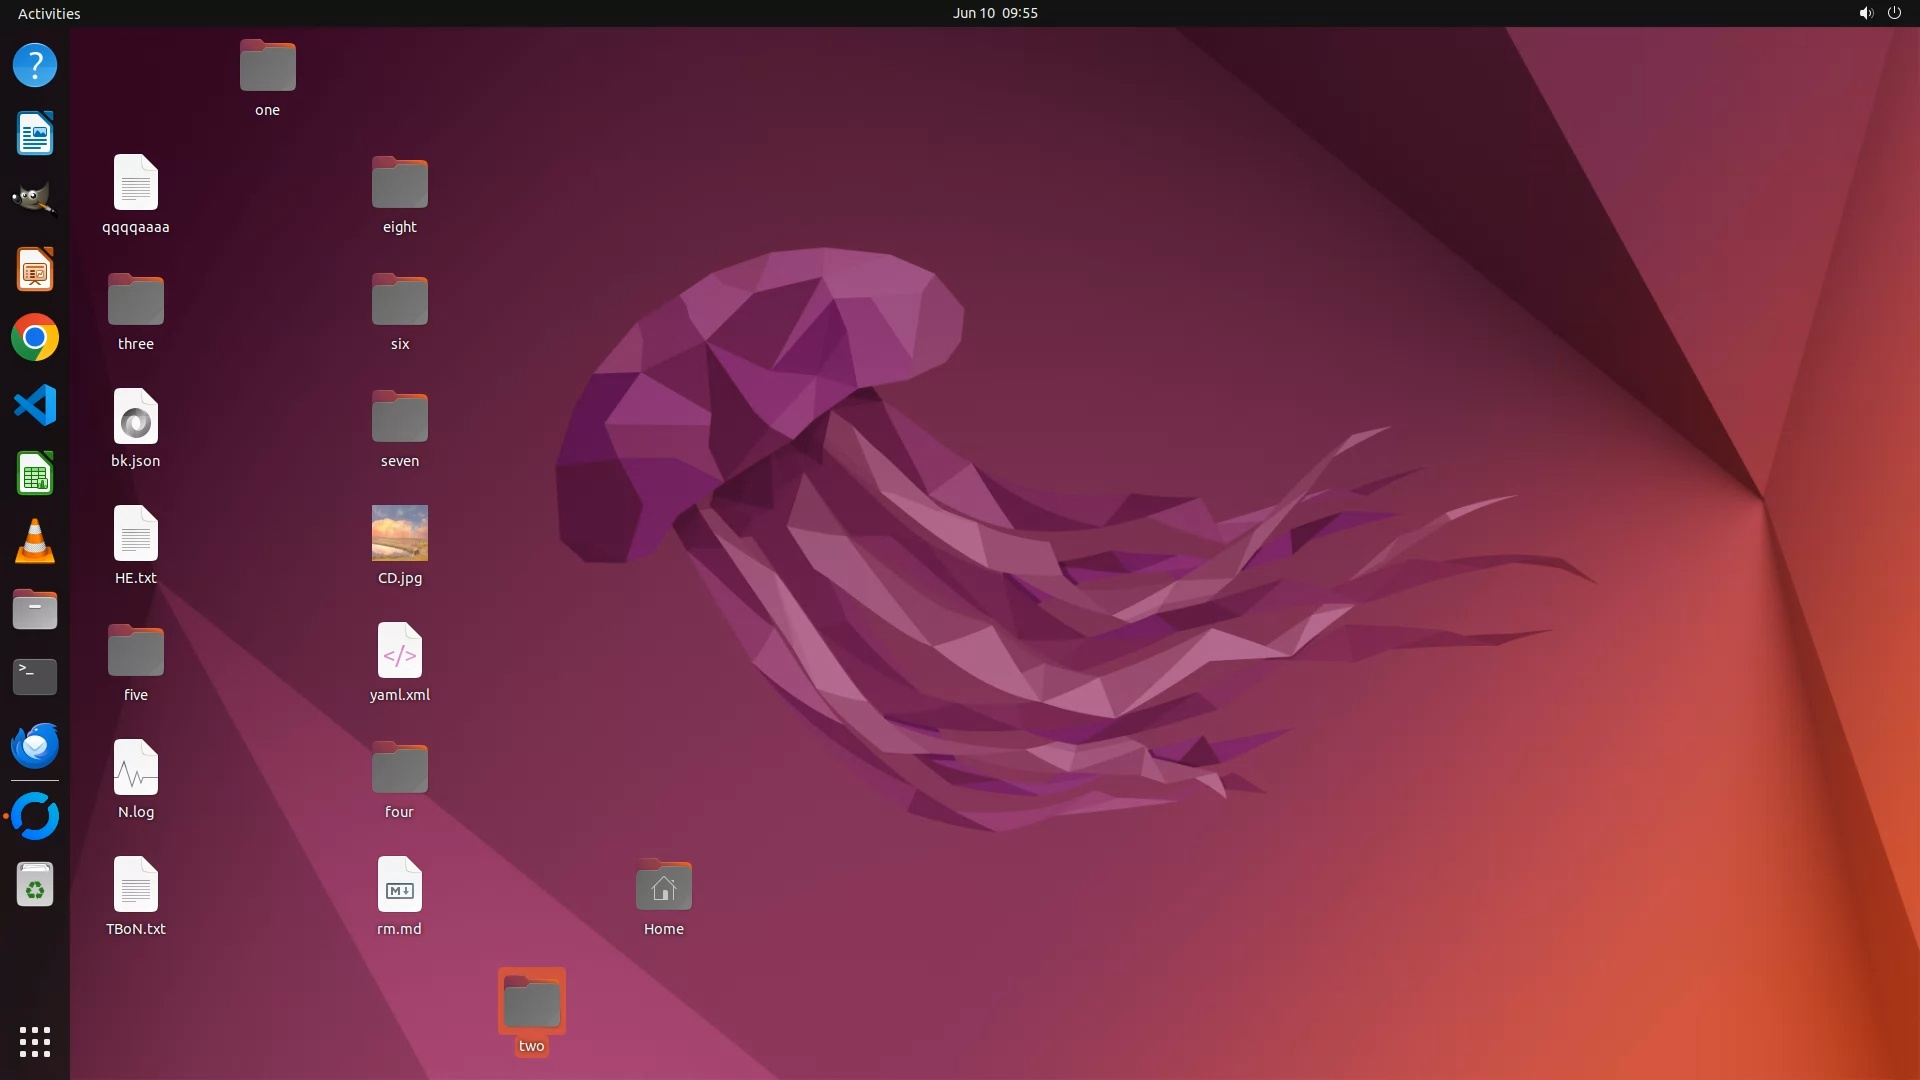
Task: Open LibreOffice Calc from the dock
Action: coord(35,474)
